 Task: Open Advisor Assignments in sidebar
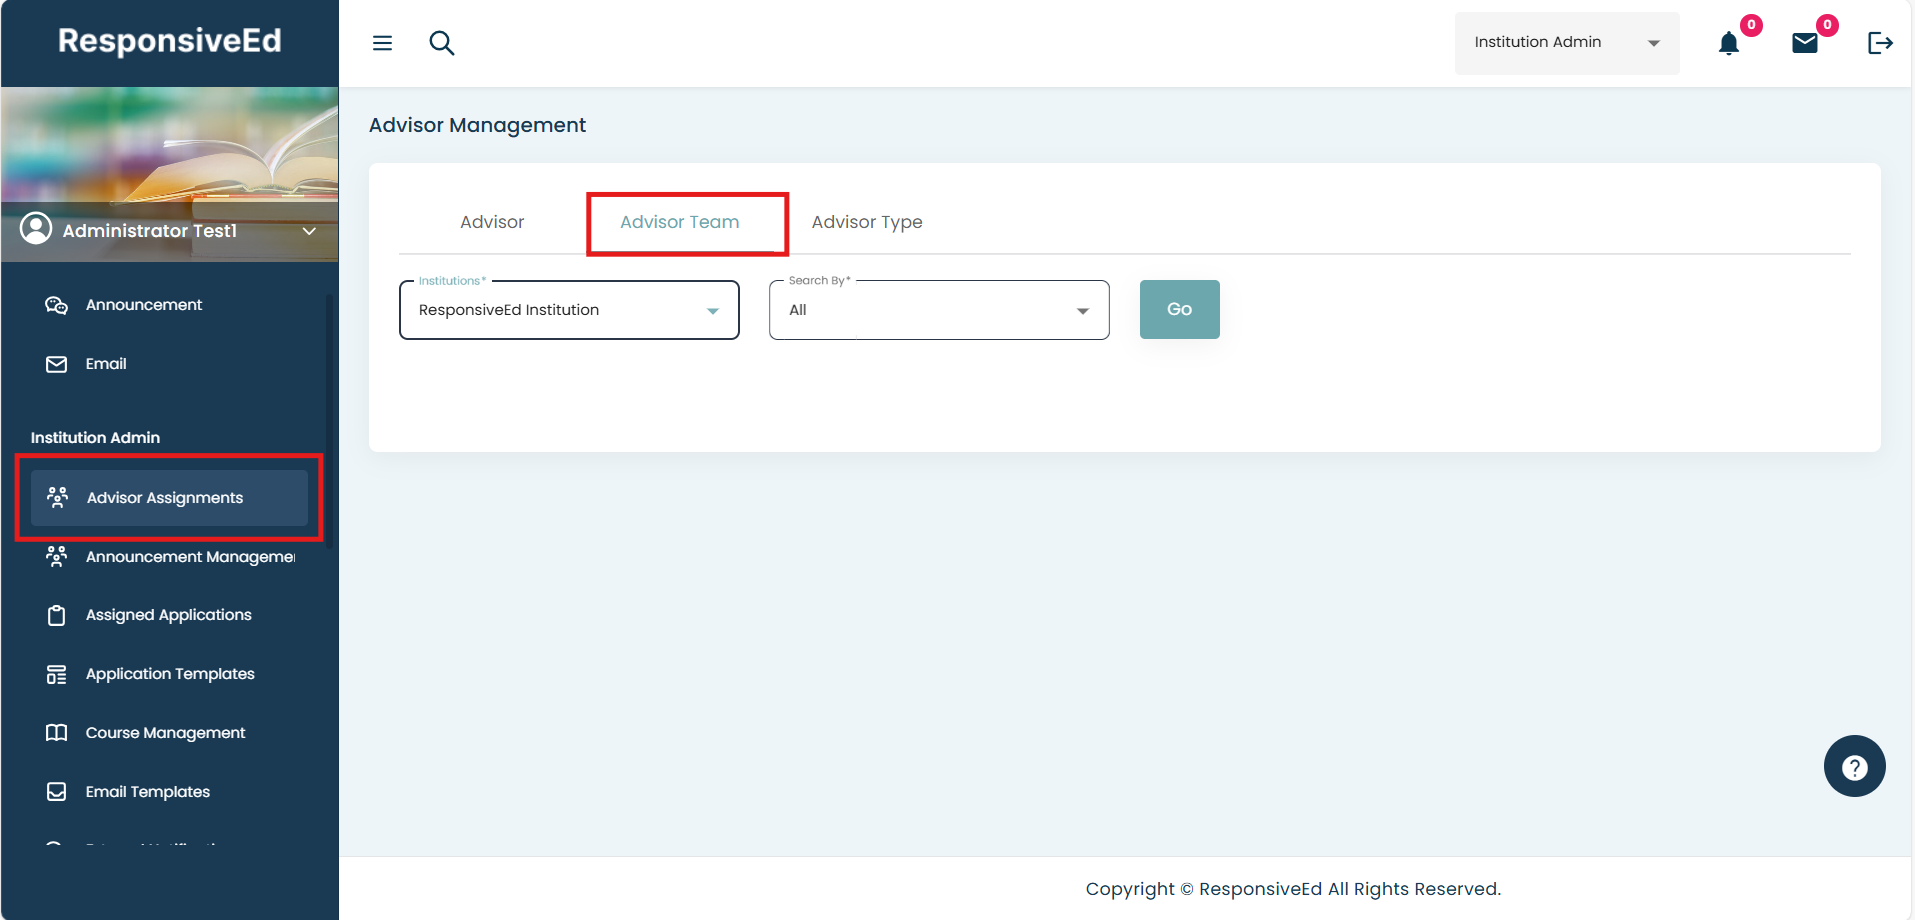[x=165, y=498]
